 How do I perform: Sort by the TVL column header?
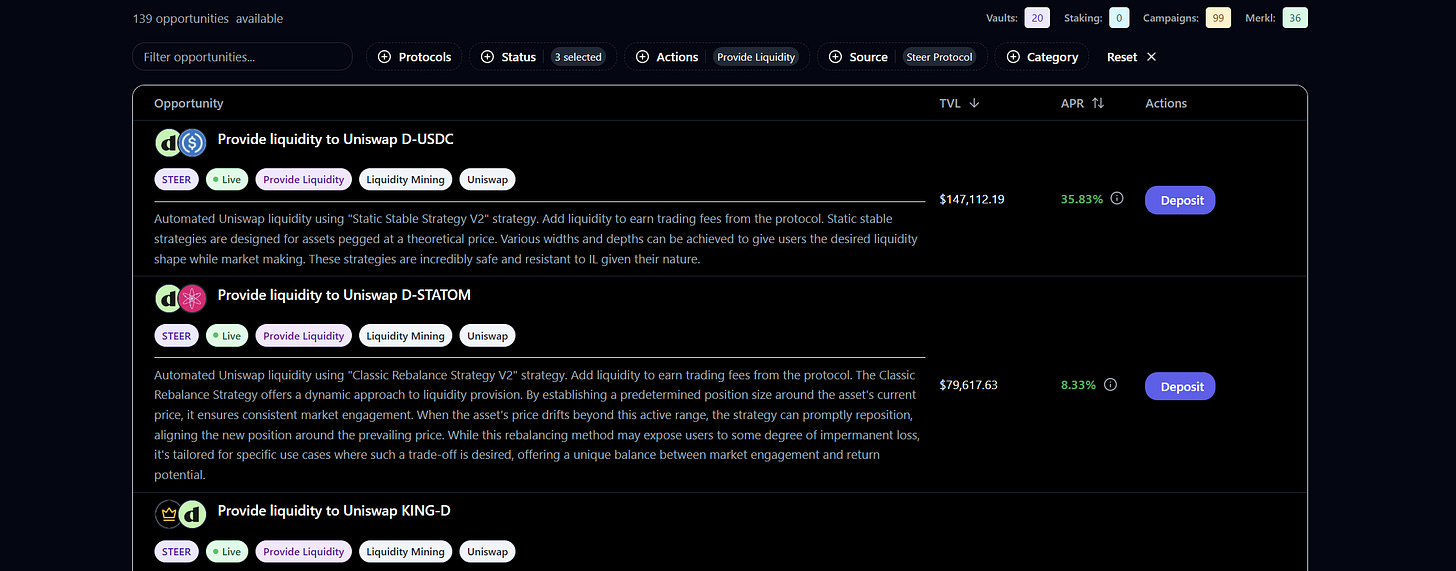tap(959, 103)
